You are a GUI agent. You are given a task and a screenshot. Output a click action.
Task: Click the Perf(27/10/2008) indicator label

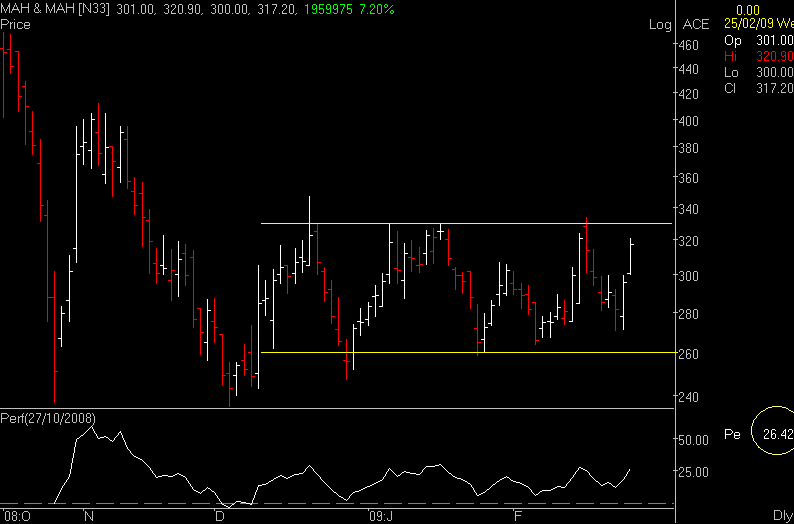click(48, 419)
